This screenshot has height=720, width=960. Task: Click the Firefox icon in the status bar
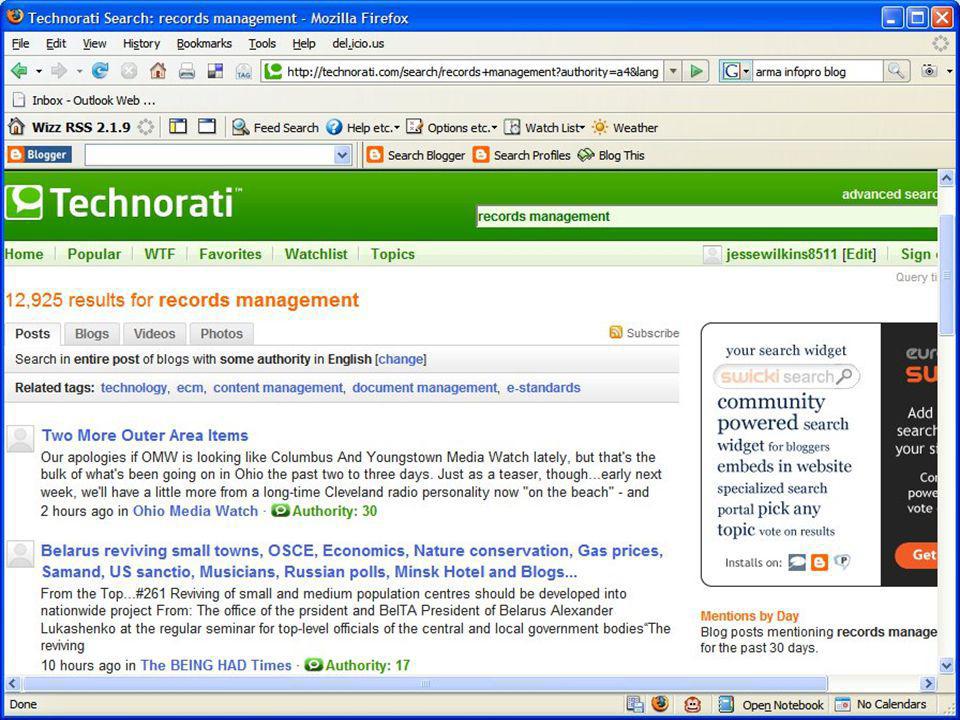(x=660, y=704)
